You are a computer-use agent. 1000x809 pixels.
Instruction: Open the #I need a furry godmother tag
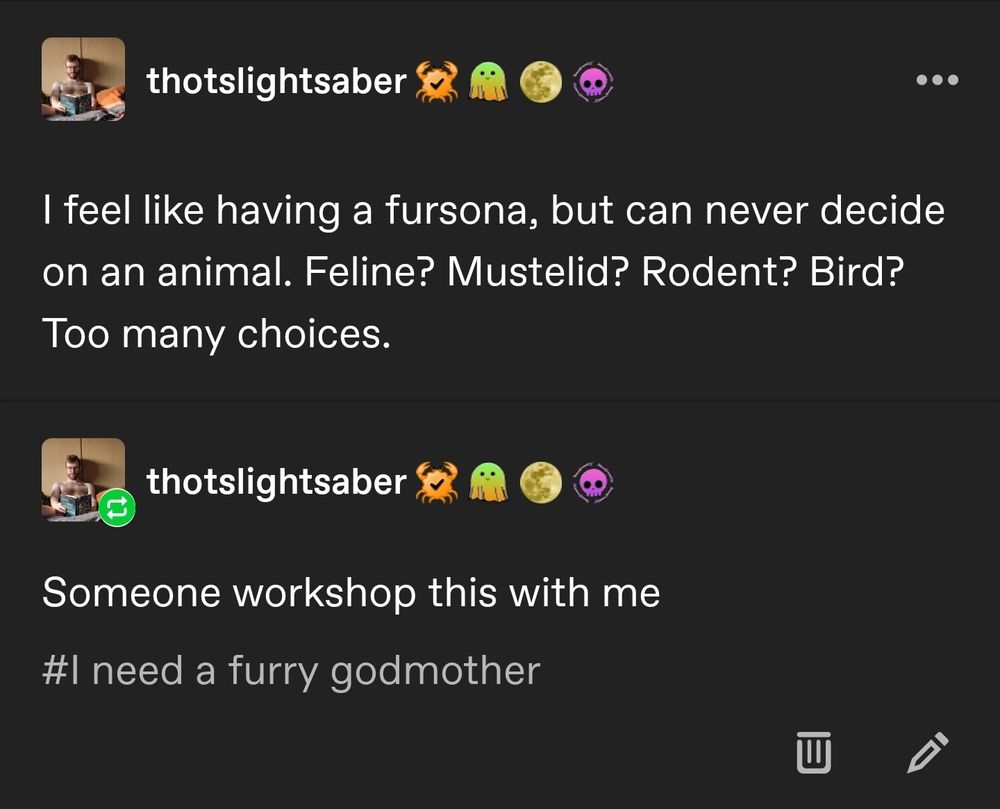click(291, 670)
